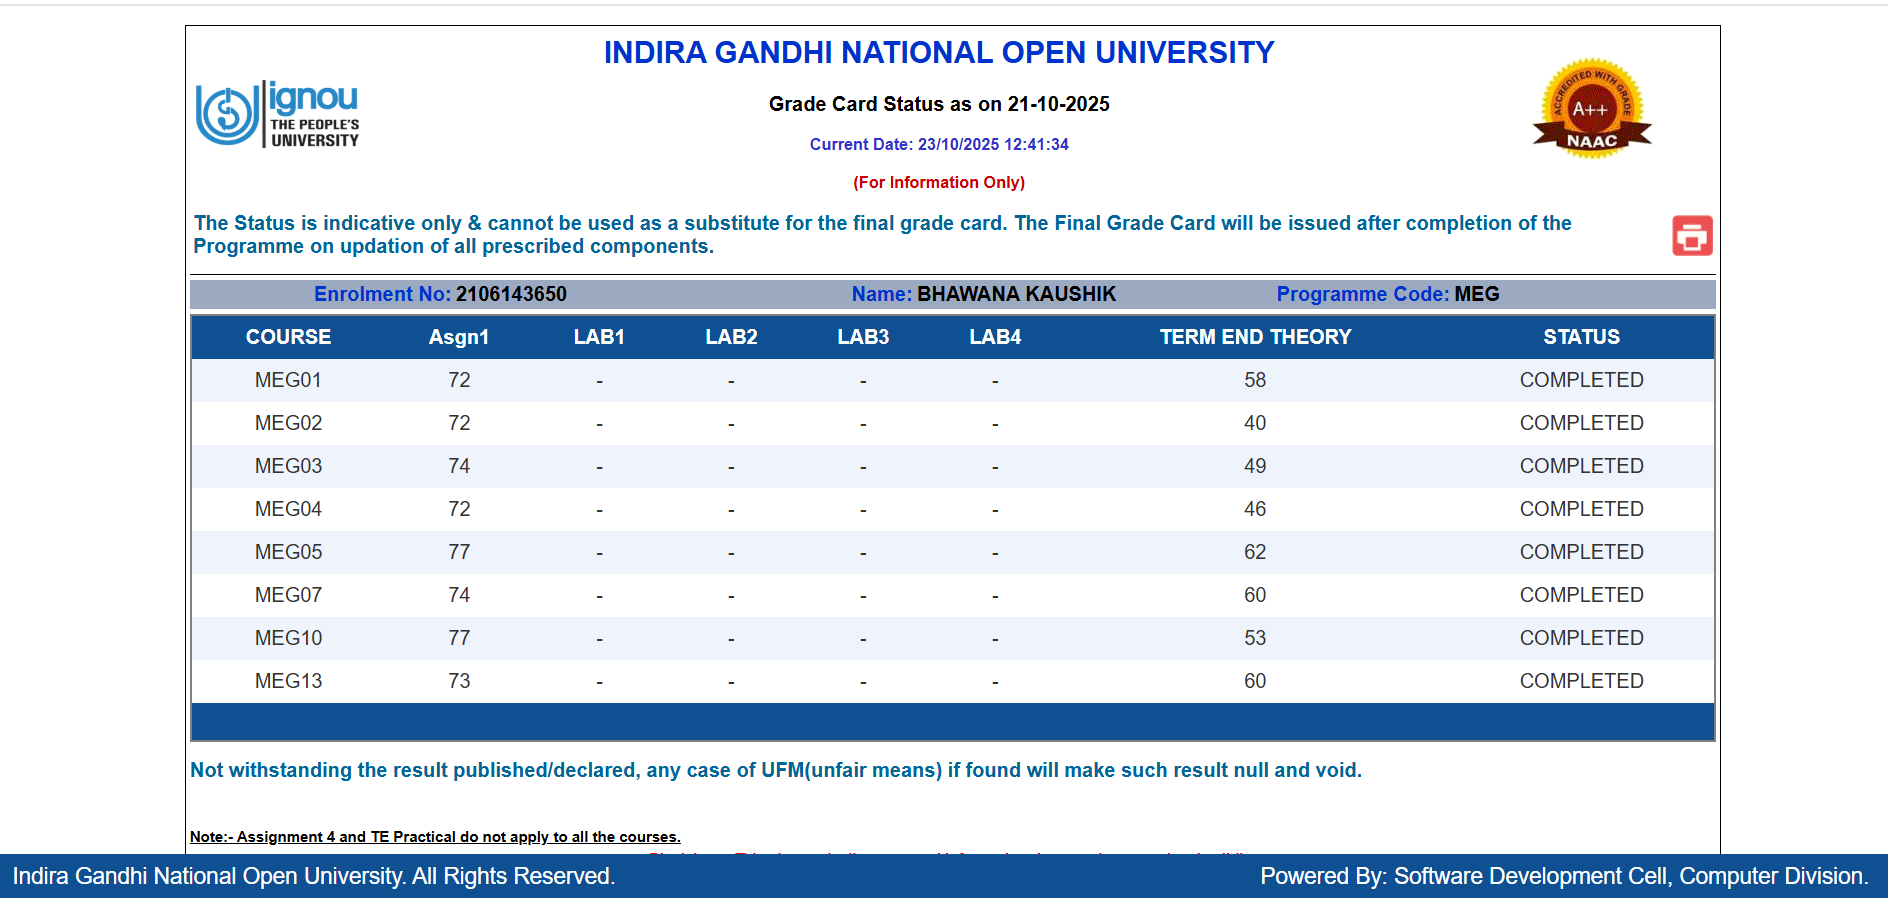Select course code MEG01
Image resolution: width=1888 pixels, height=898 pixels.
pyautogui.click(x=288, y=380)
